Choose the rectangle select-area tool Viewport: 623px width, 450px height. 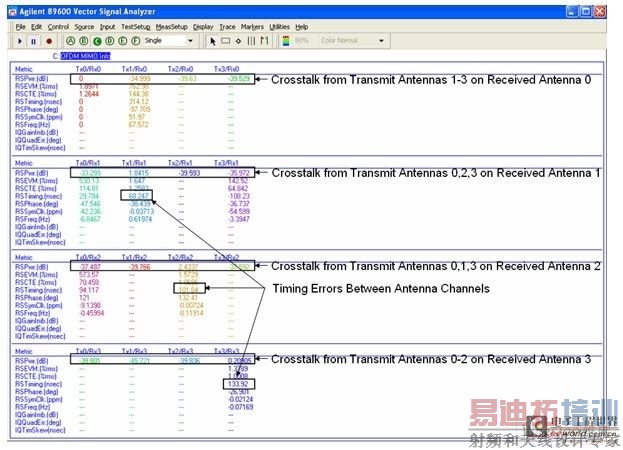[225, 41]
